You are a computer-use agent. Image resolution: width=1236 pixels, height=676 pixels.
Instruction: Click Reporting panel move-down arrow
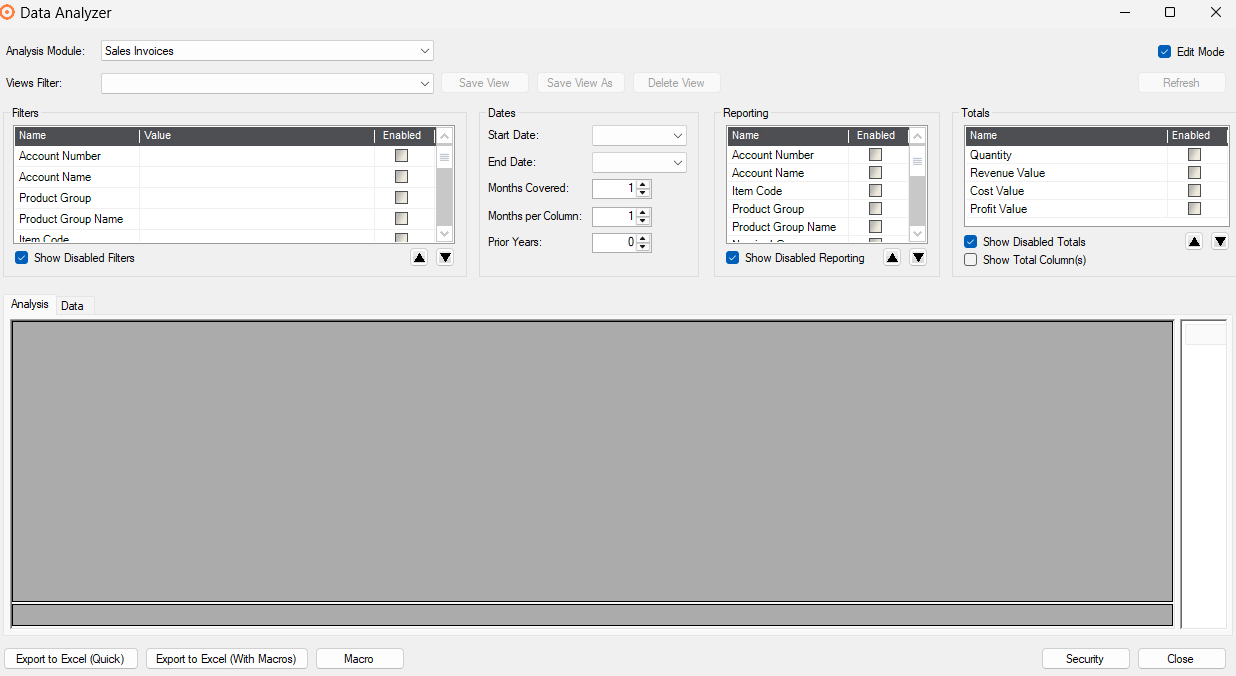coord(918,258)
